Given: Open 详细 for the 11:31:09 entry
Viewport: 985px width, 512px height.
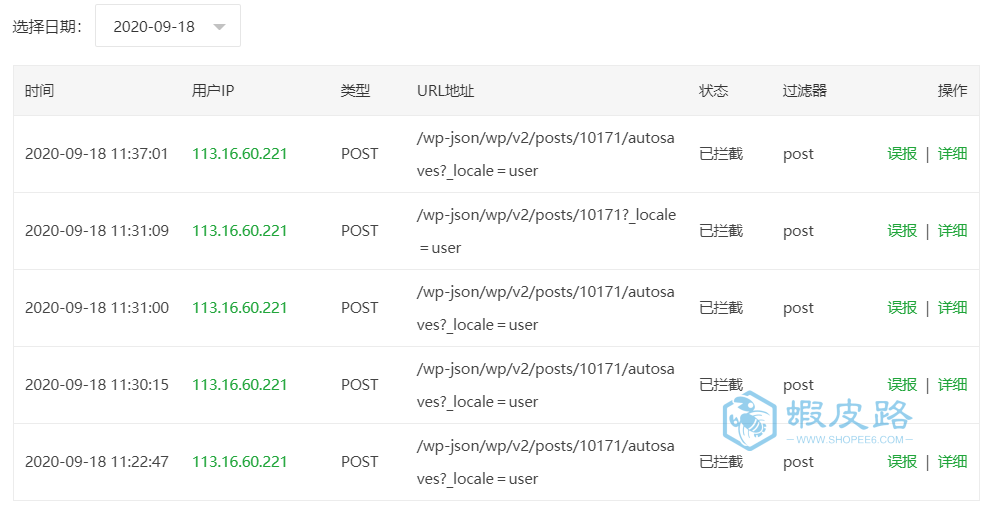Looking at the screenshot, I should pyautogui.click(x=952, y=231).
